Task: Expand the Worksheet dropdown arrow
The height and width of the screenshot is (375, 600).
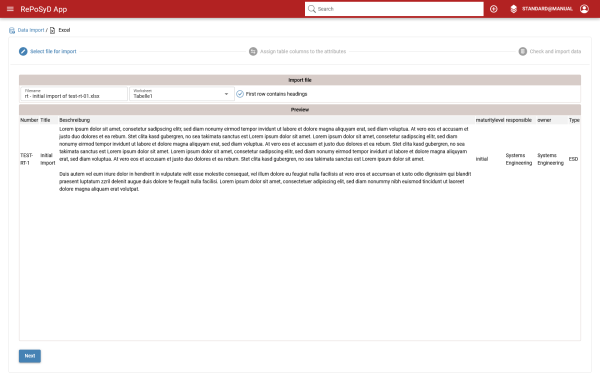Action: click(226, 94)
